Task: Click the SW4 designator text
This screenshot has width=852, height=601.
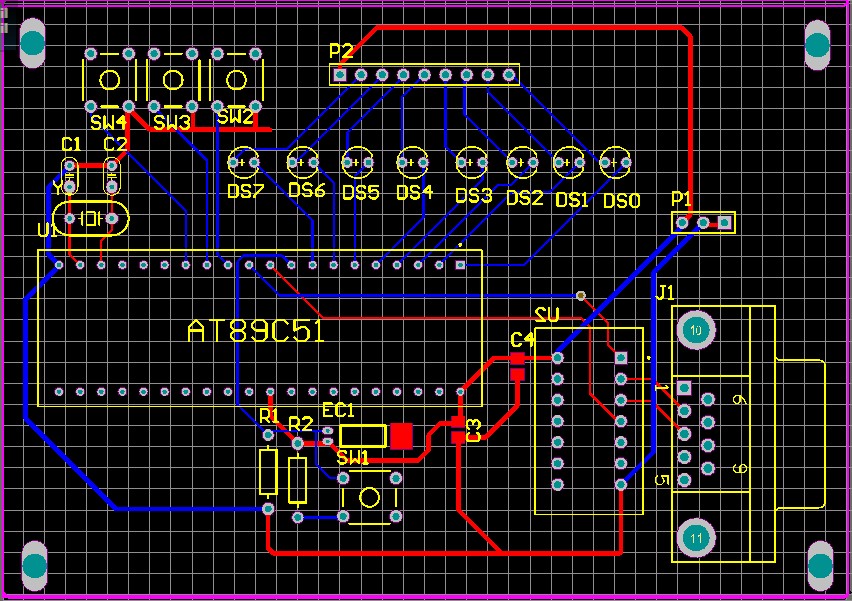Action: tap(109, 122)
